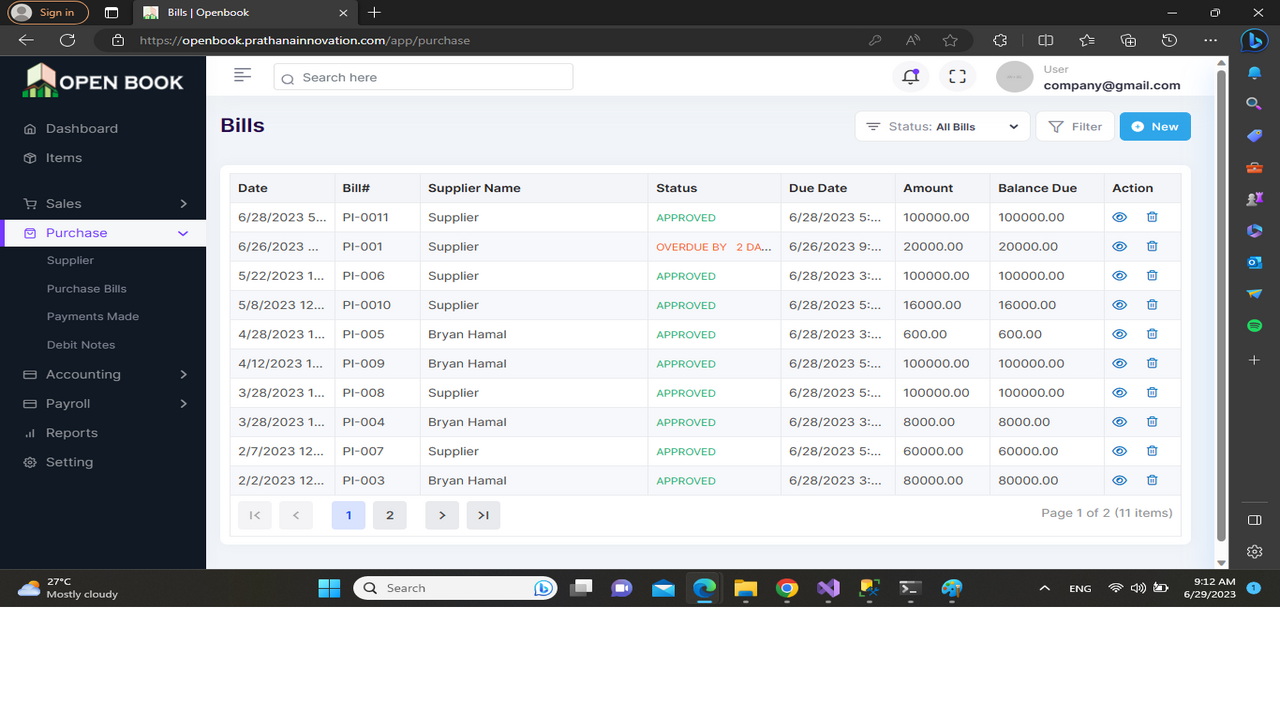Click the New button to create a bill
Screen dimensions: 1280x720
click(x=1155, y=126)
